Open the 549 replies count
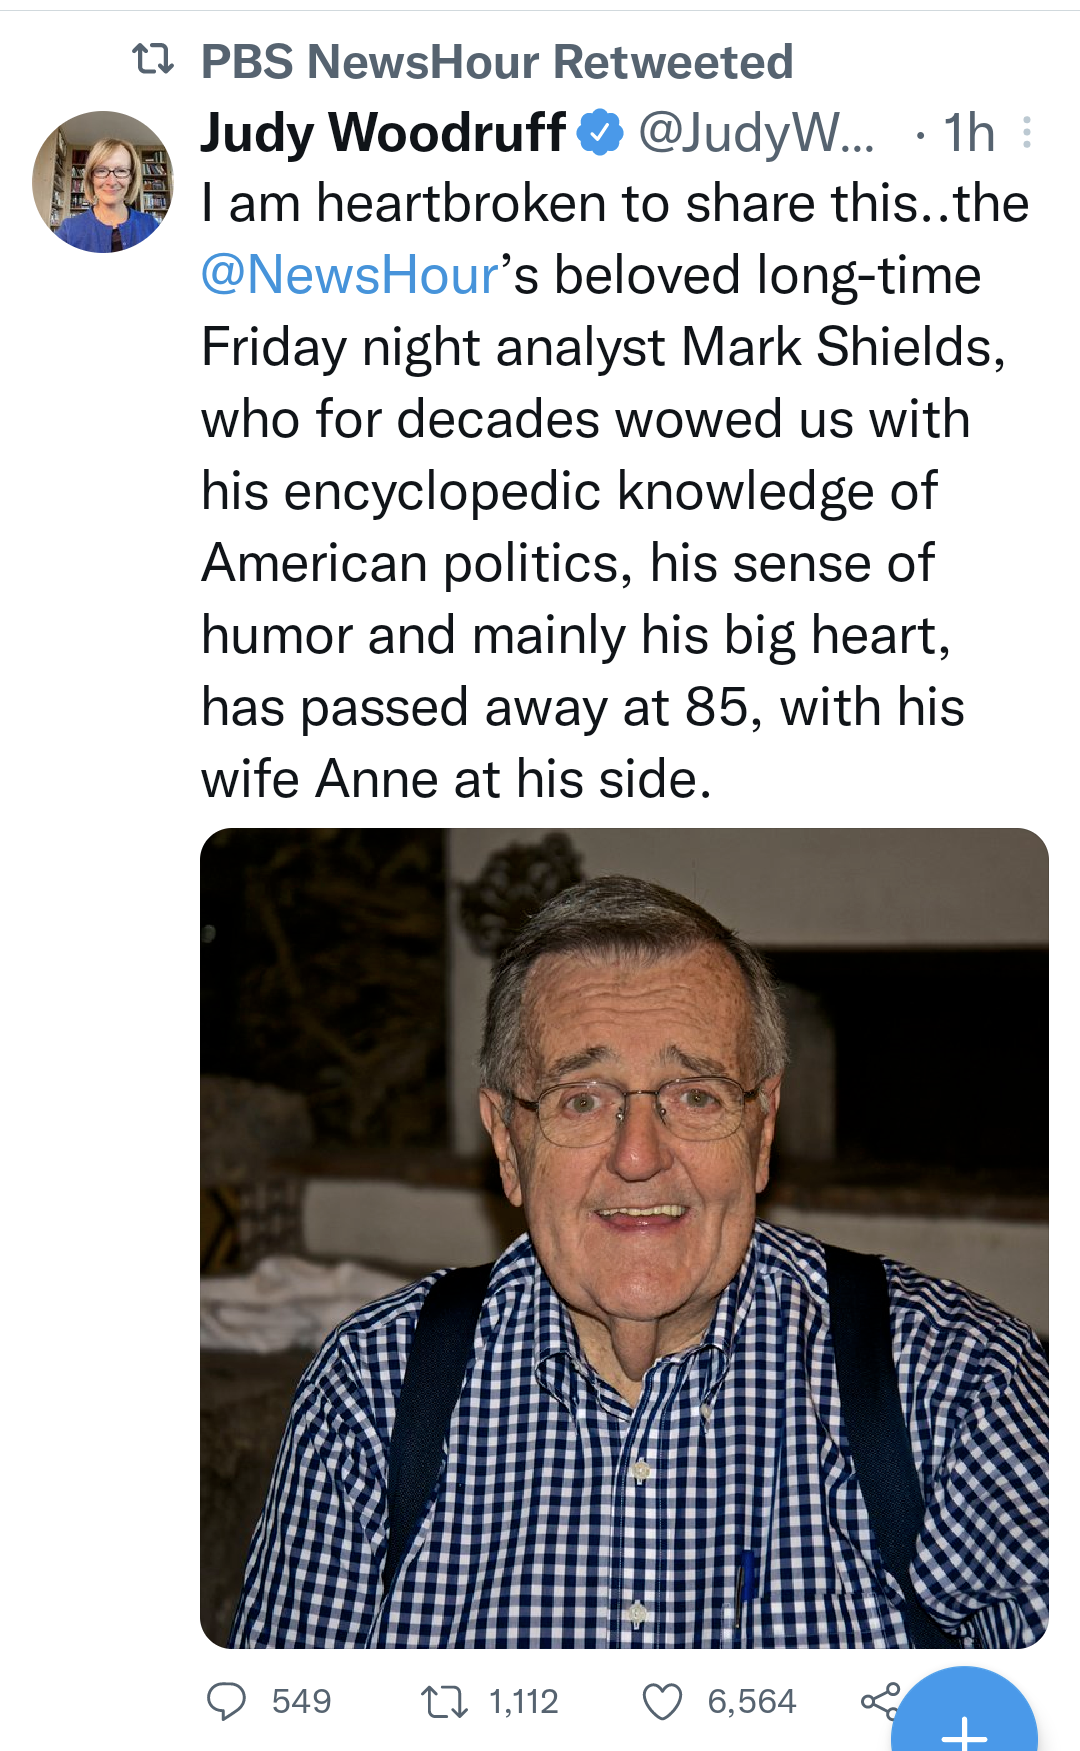The width and height of the screenshot is (1080, 1751). pyautogui.click(x=301, y=1701)
